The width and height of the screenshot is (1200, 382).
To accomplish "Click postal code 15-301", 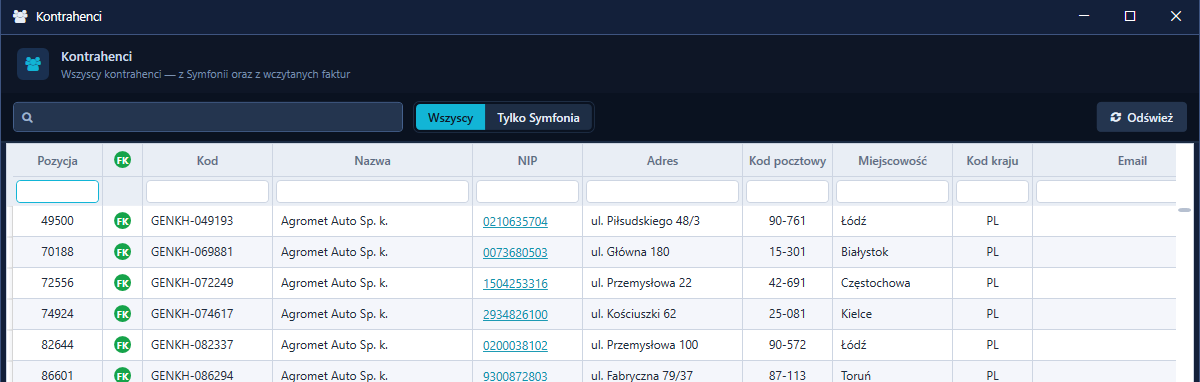I will click(787, 252).
